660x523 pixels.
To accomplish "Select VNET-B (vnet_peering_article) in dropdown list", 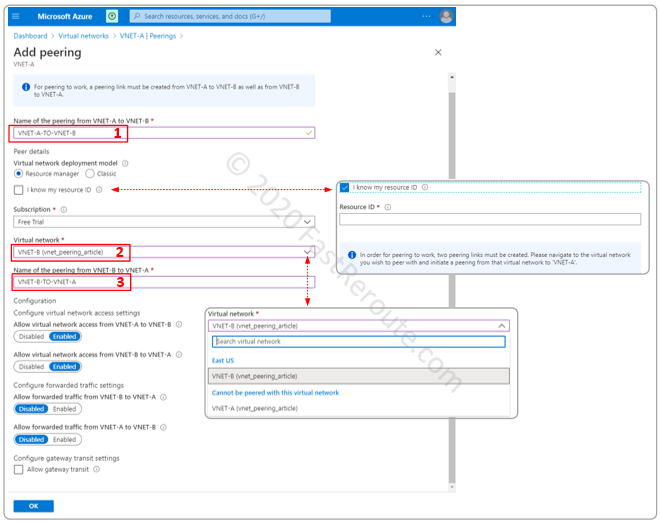I will [x=359, y=376].
